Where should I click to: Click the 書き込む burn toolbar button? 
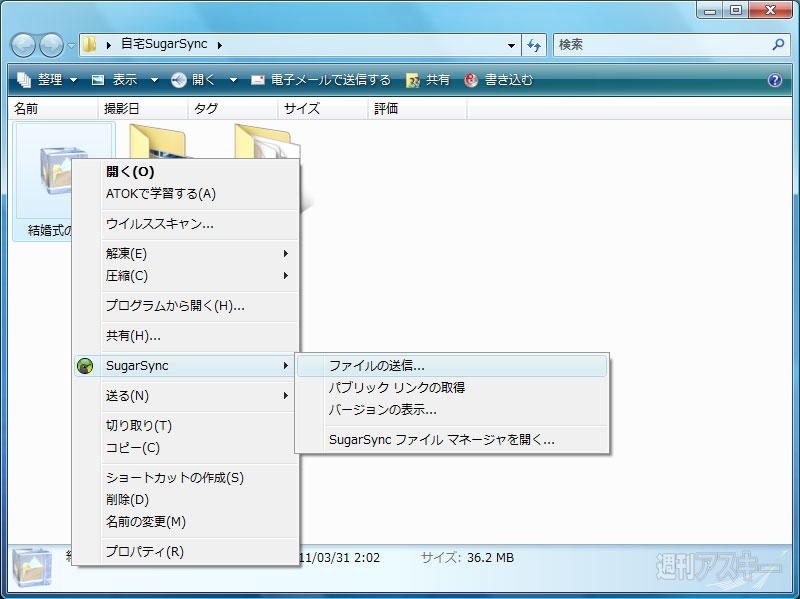point(499,80)
